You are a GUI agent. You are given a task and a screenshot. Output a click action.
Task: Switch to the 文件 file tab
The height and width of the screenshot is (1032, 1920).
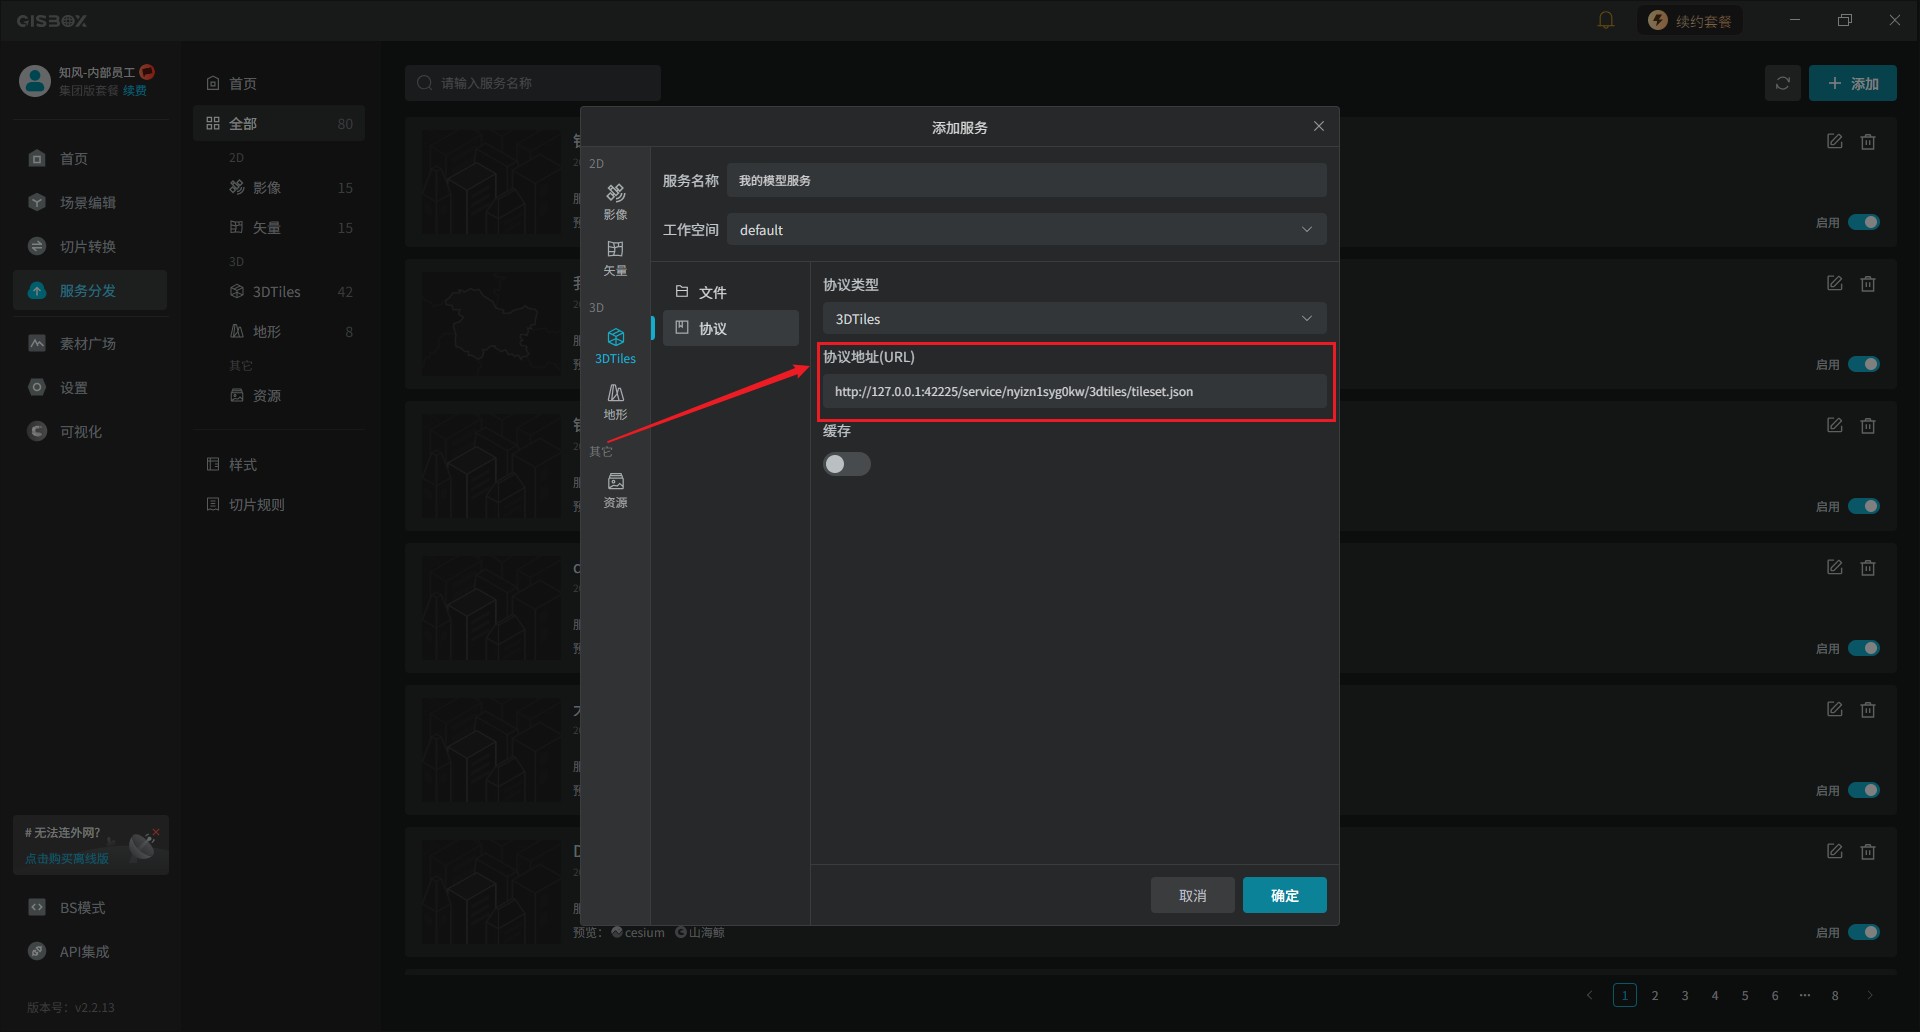[x=730, y=292]
